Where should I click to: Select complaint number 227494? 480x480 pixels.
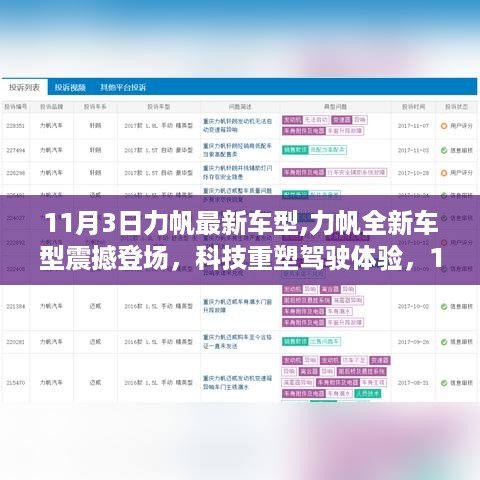15,150
